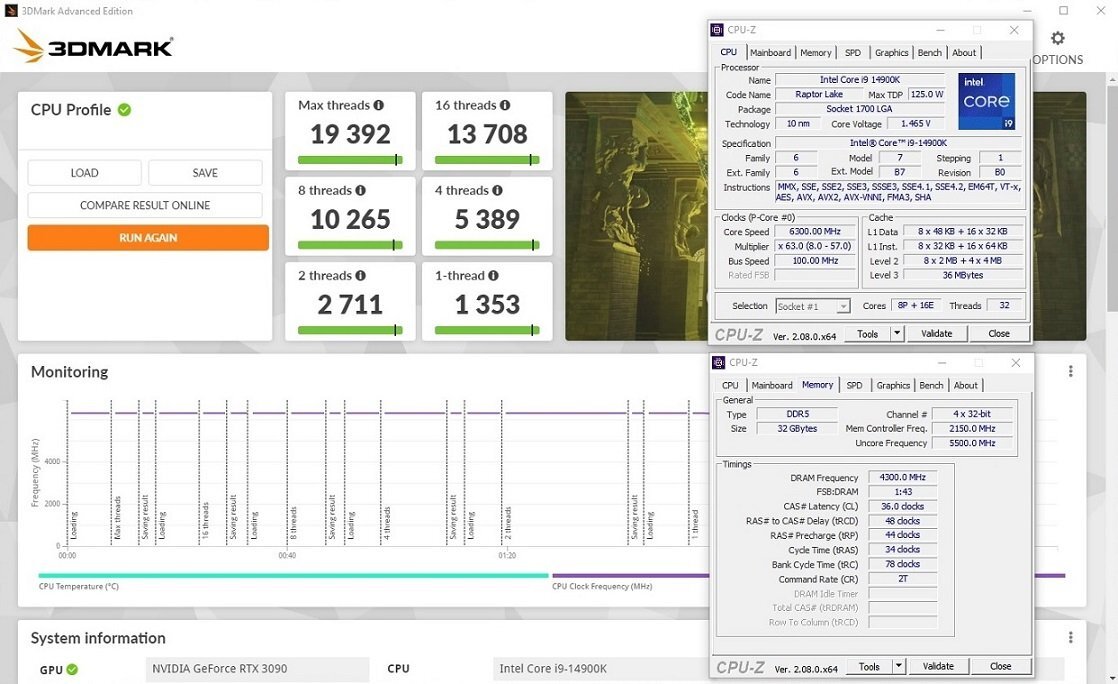Open the System information three-dot menu
Screen dimensions: 1118x684
point(1070,638)
